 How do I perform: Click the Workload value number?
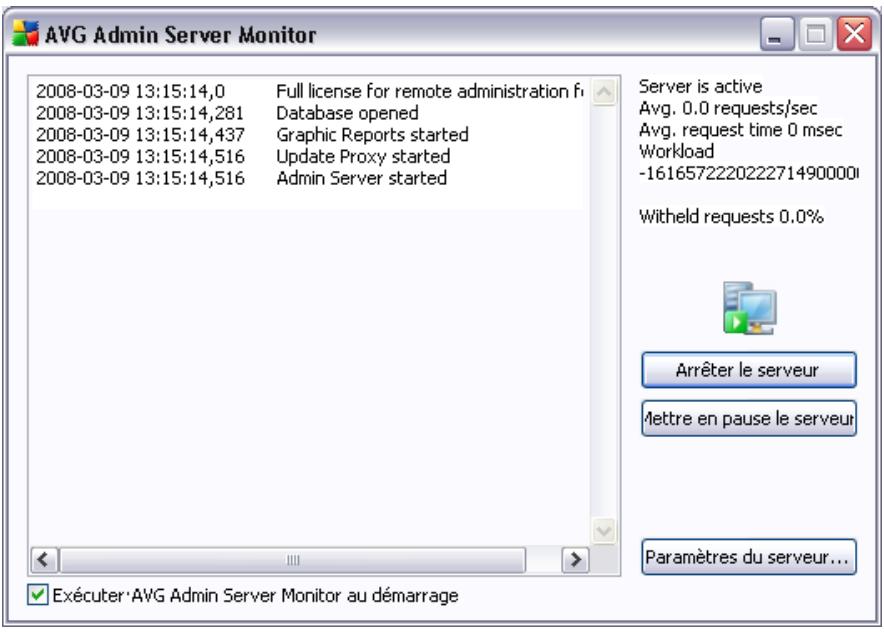749,173
